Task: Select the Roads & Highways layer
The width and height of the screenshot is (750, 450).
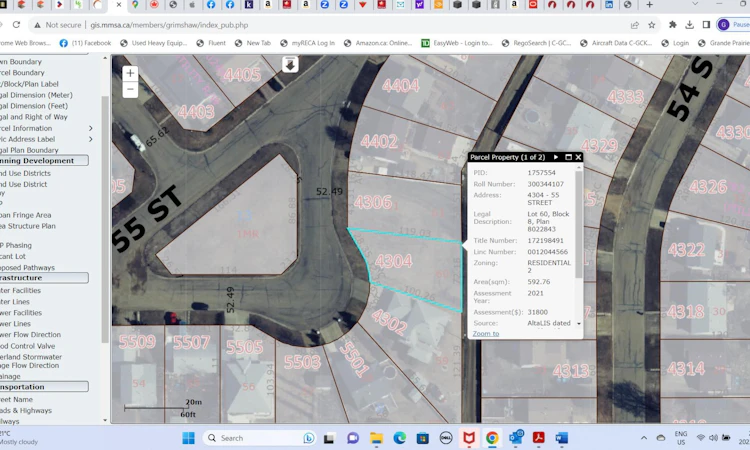Action: point(26,411)
